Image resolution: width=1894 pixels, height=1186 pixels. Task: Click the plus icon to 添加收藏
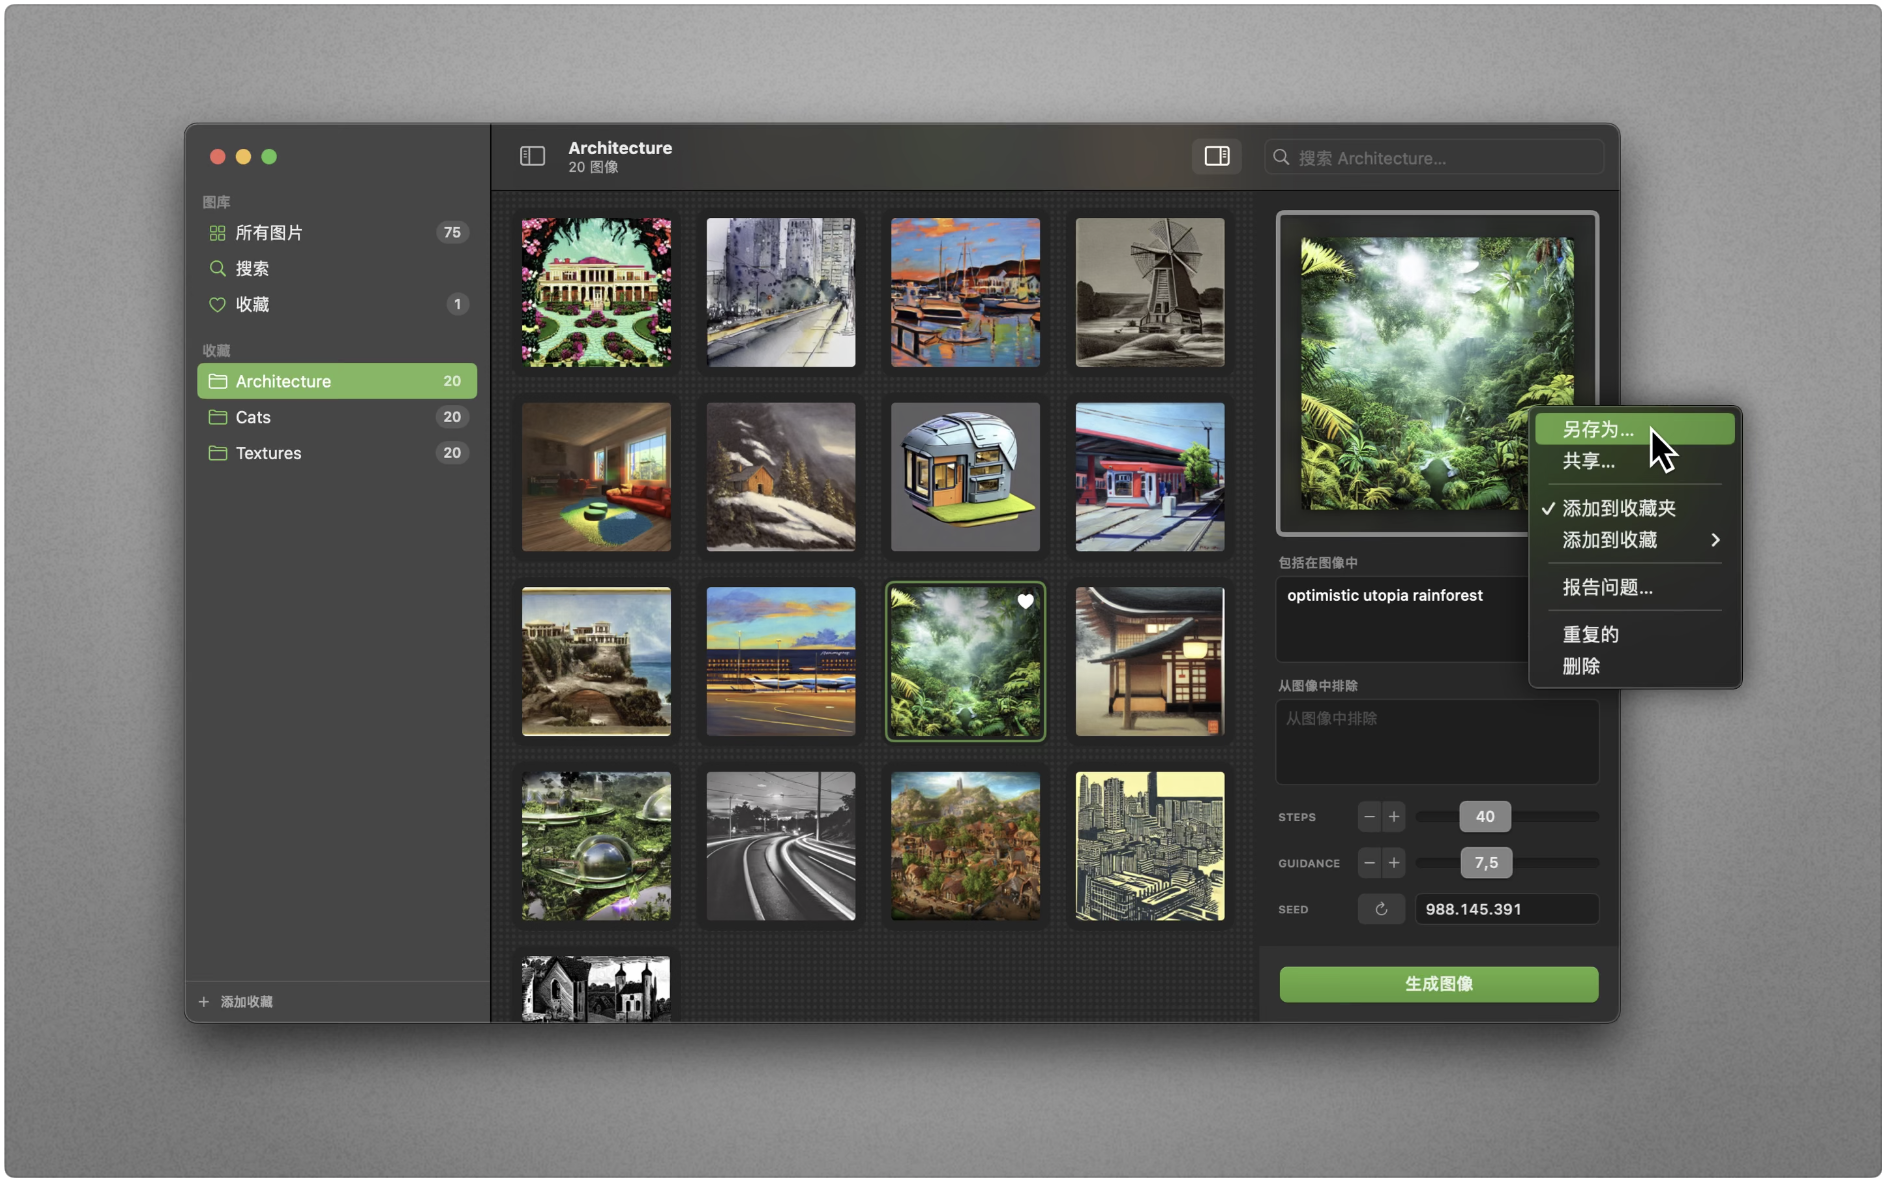(x=204, y=1002)
